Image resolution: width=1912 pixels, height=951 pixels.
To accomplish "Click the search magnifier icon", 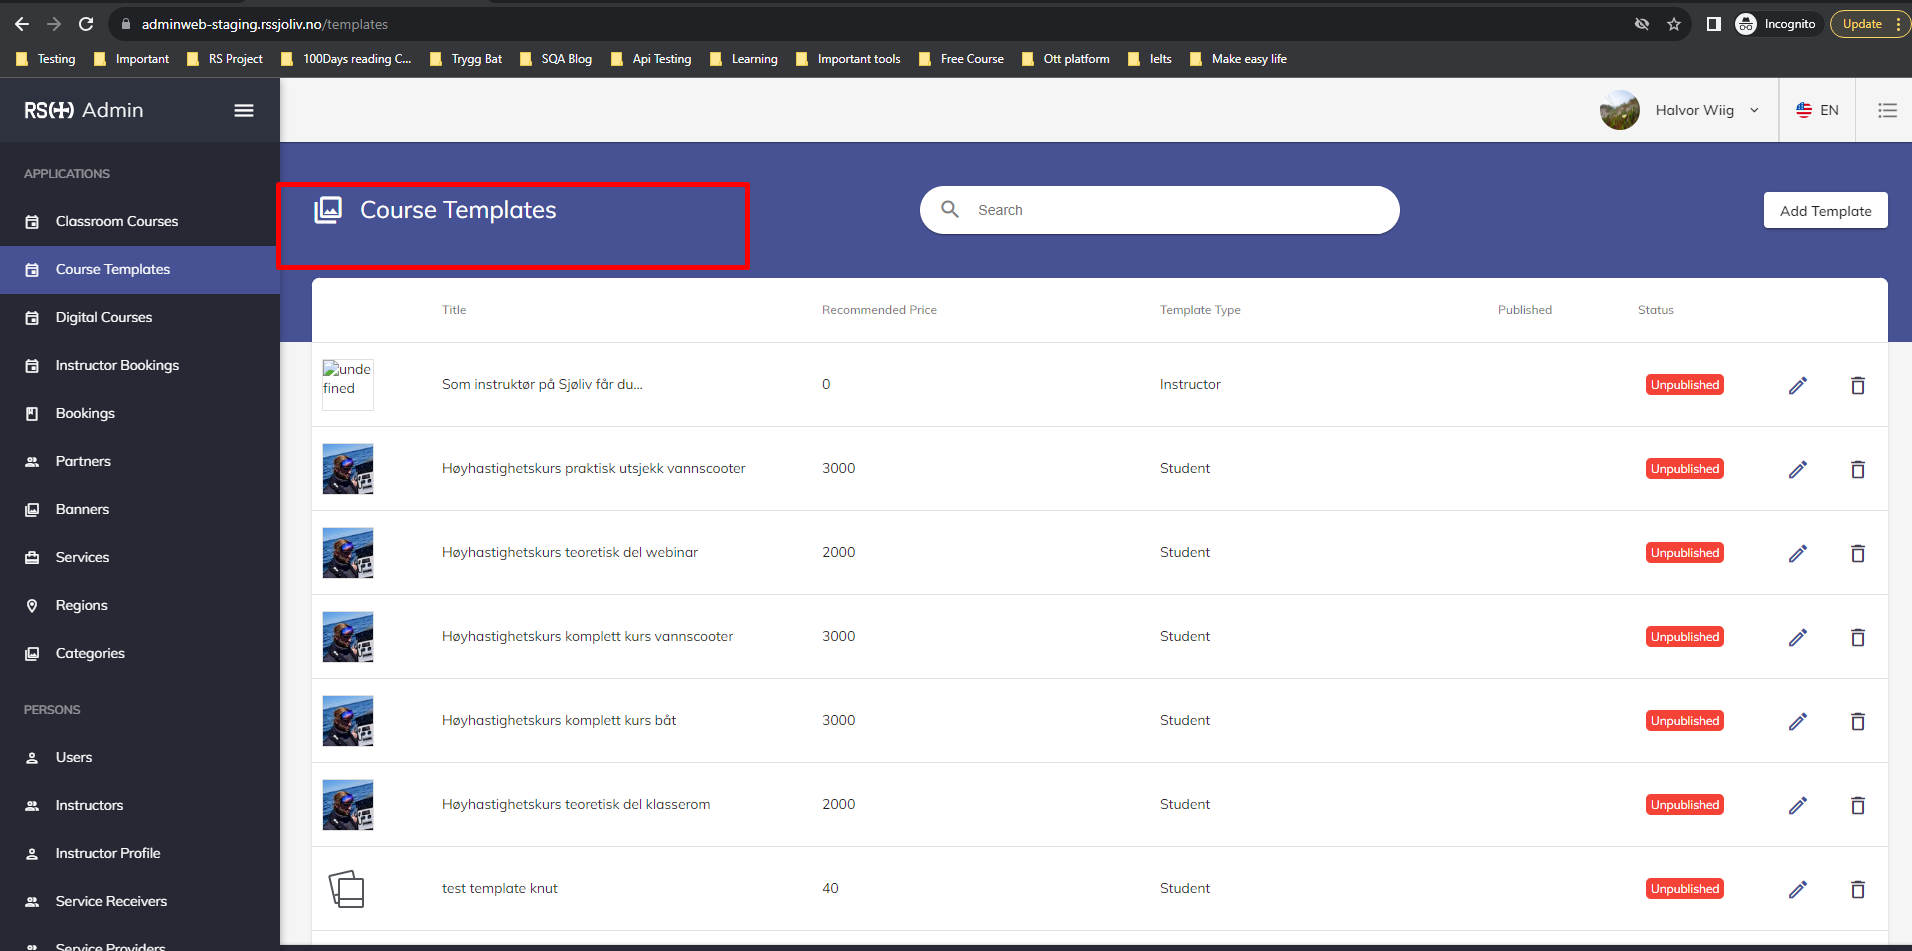I will tap(950, 209).
